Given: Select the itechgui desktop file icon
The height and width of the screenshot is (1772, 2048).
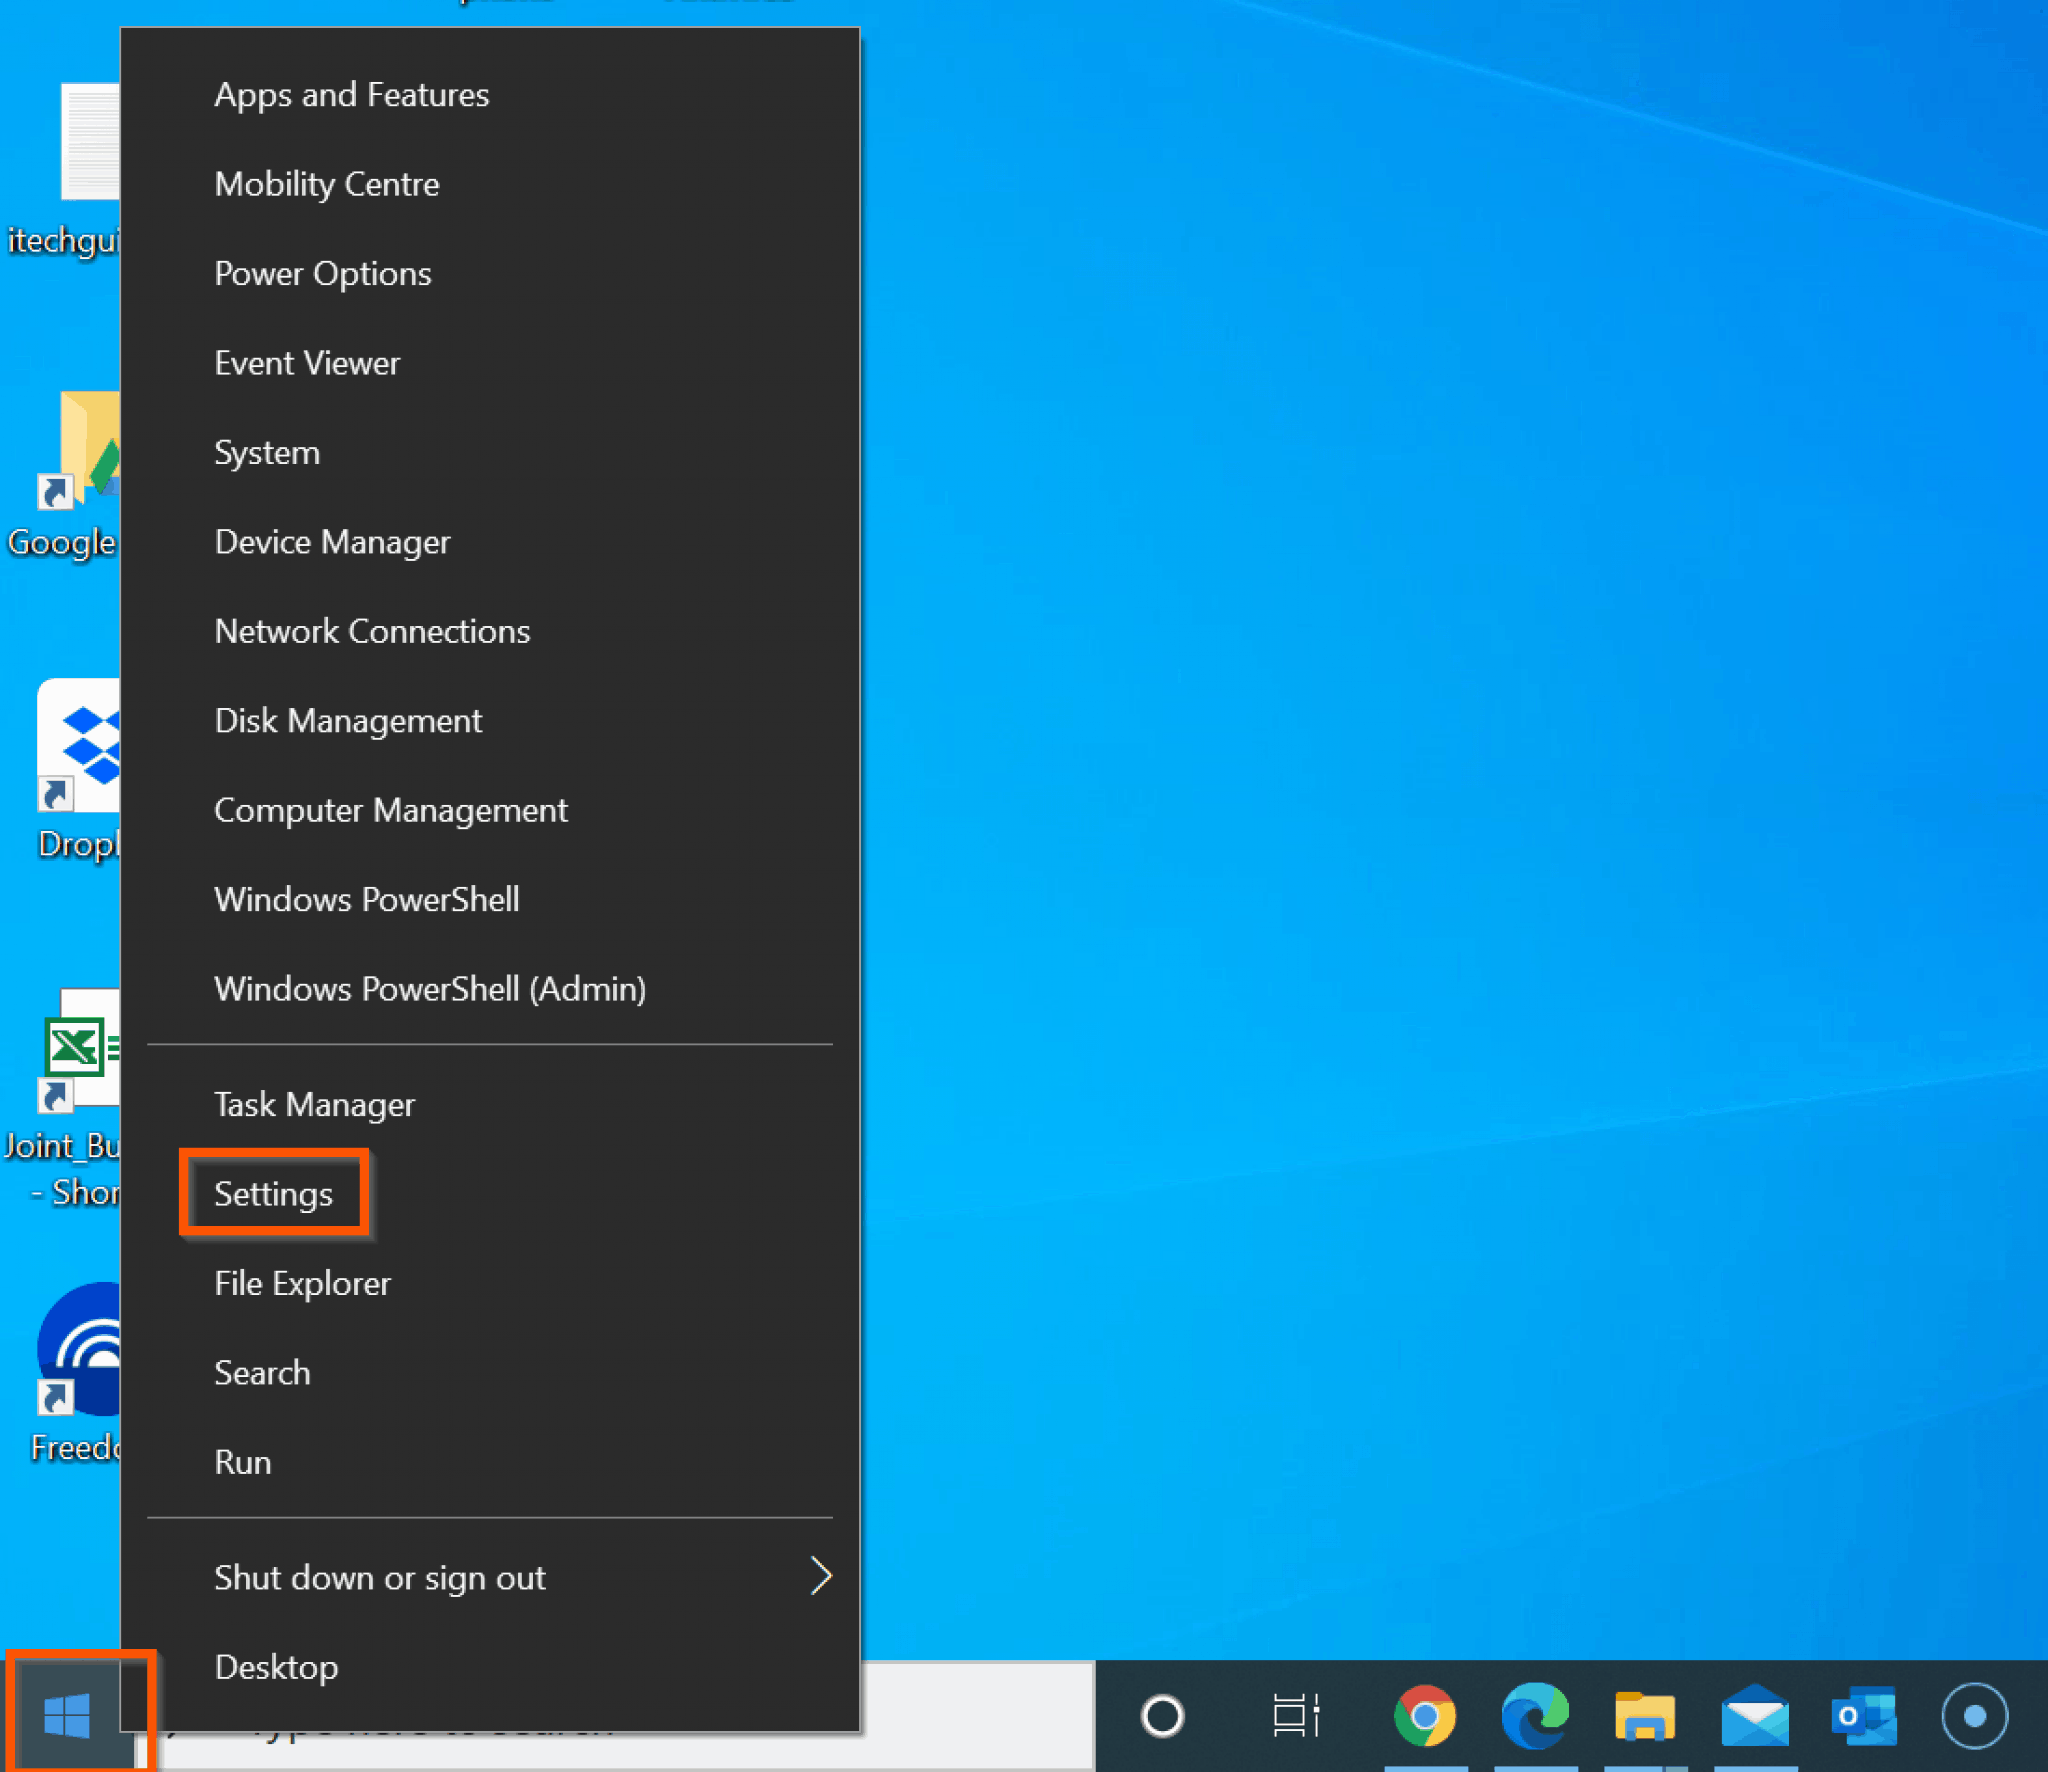Looking at the screenshot, I should pyautogui.click(x=62, y=170).
